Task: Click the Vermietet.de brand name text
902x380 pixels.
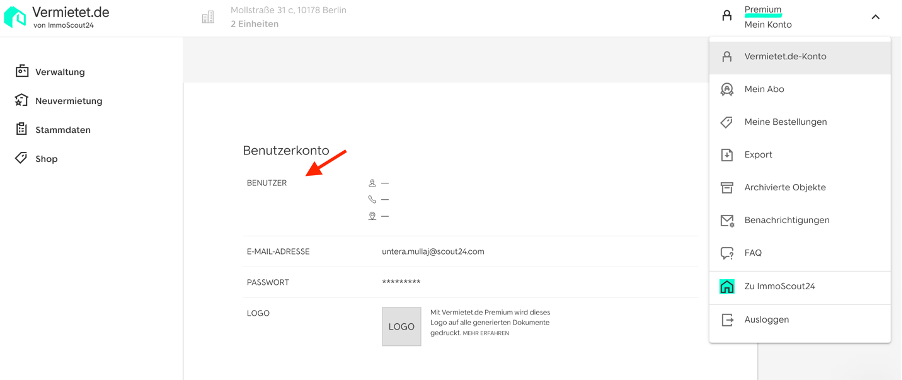Action: pyautogui.click(x=71, y=12)
